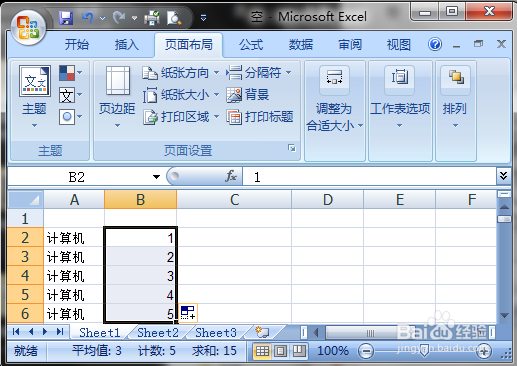Open Excel help
The width and height of the screenshot is (517, 366).
click(x=435, y=44)
